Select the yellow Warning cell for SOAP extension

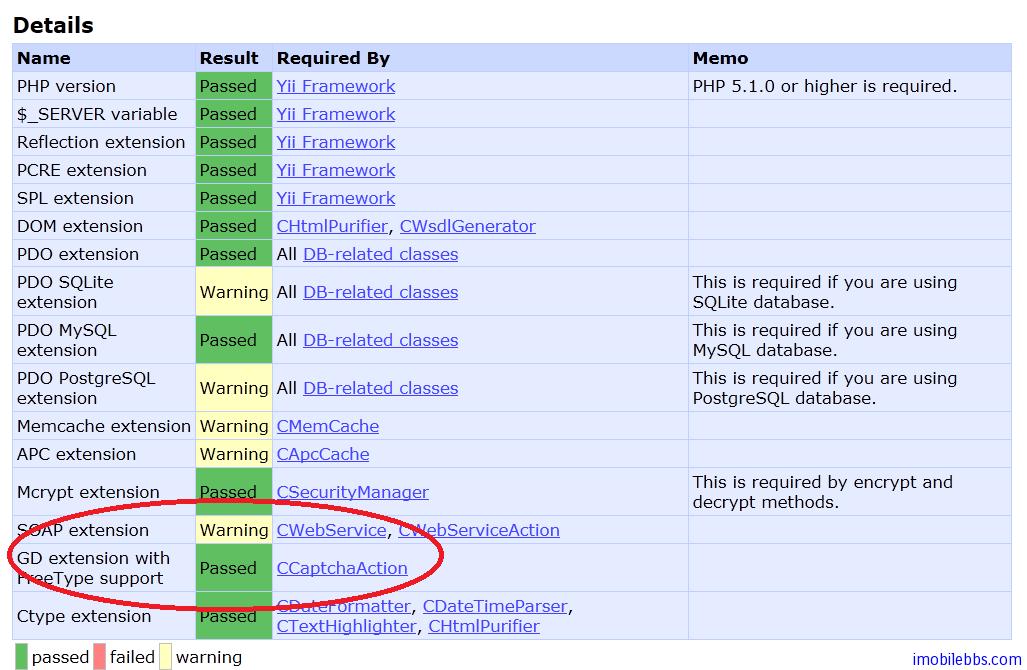[x=233, y=530]
